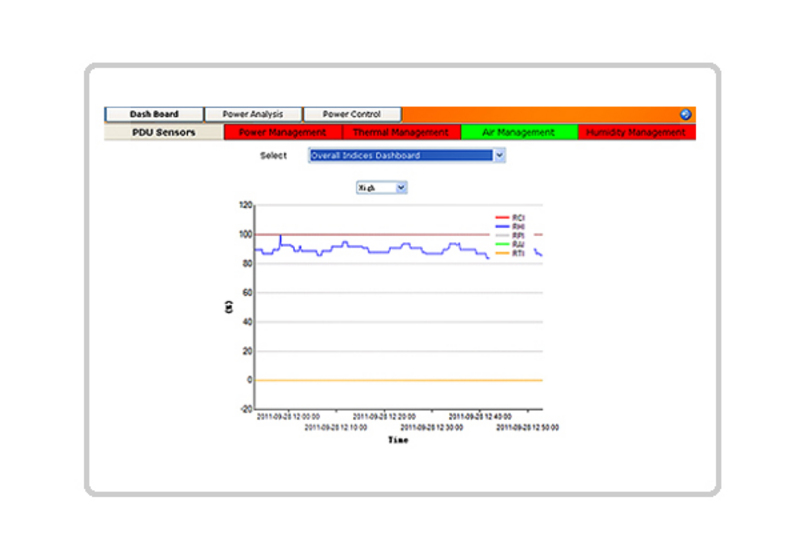Go to the Power Control tab
The width and height of the screenshot is (800, 549).
point(352,115)
